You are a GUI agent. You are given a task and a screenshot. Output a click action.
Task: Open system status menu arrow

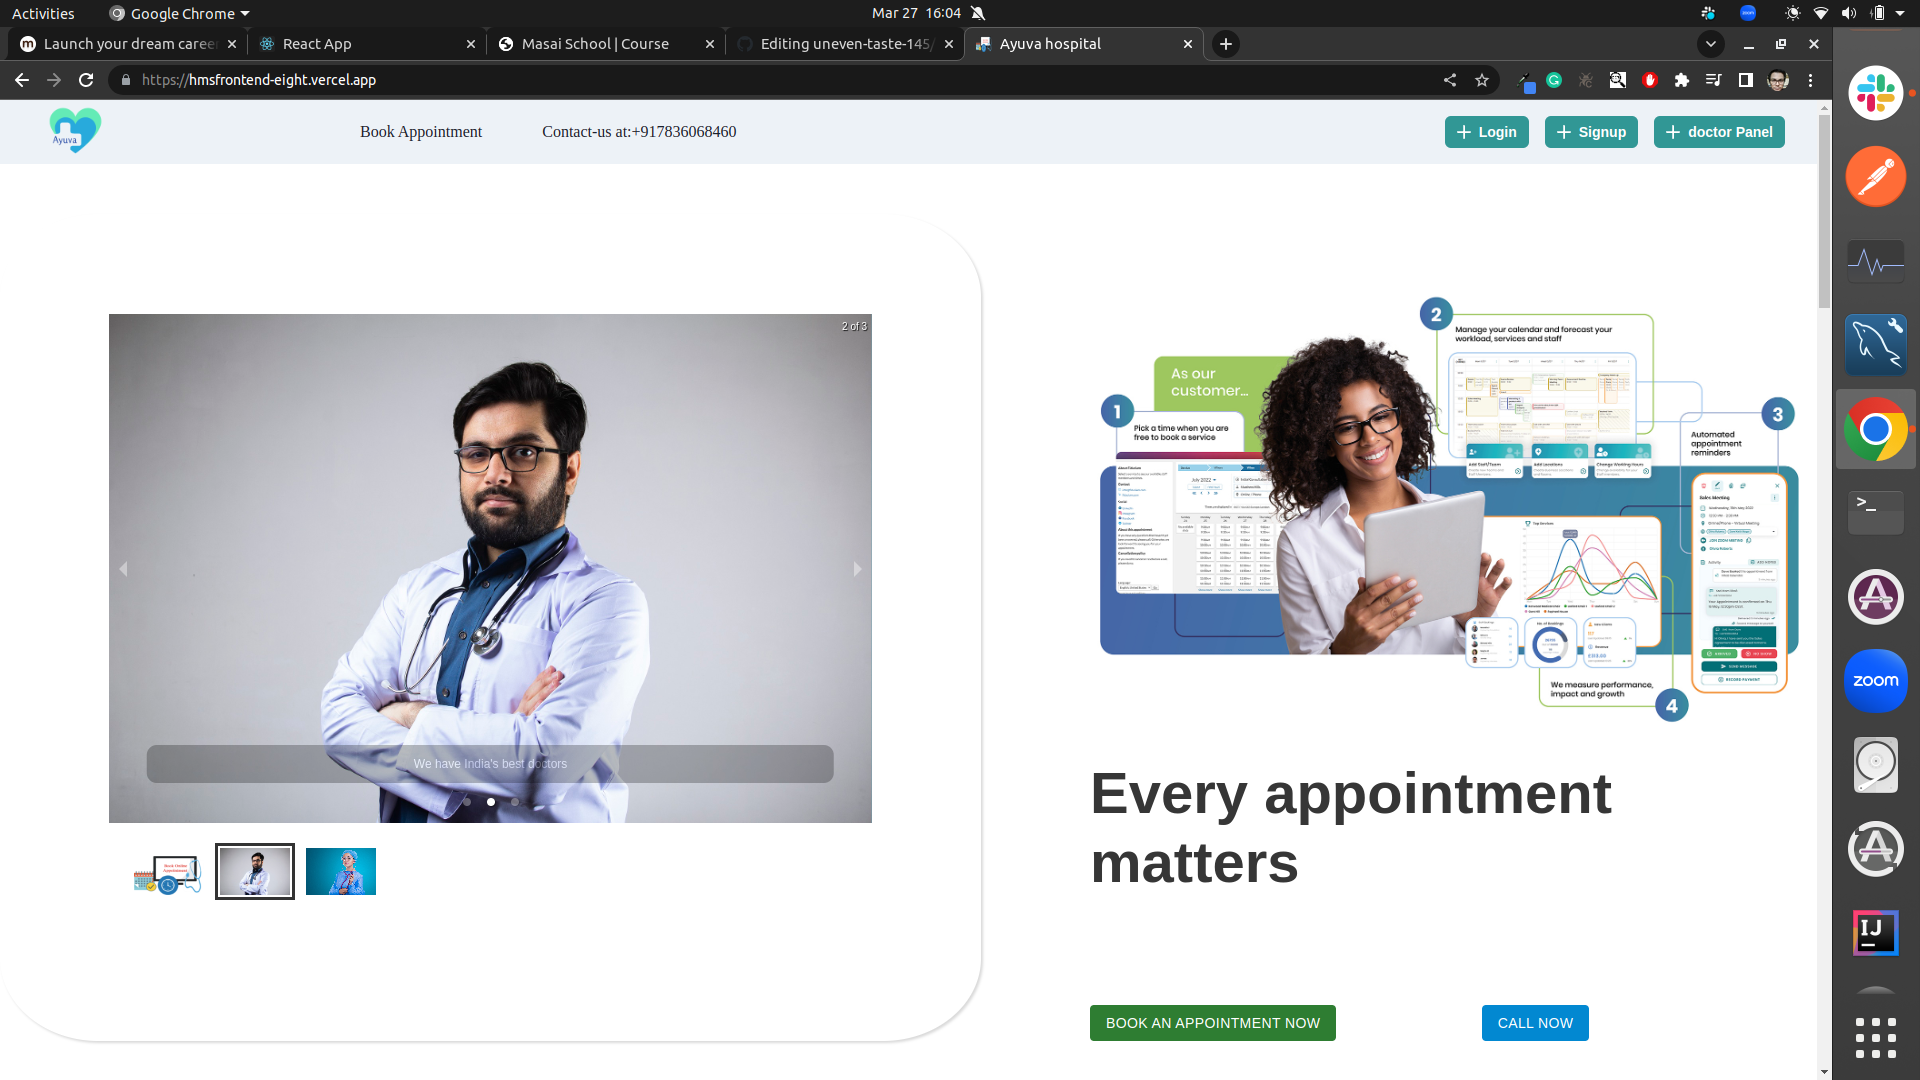[1900, 13]
